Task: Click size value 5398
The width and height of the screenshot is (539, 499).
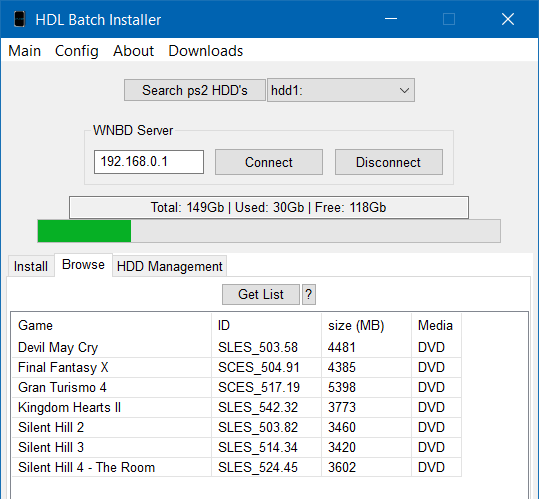Action: coord(342,387)
